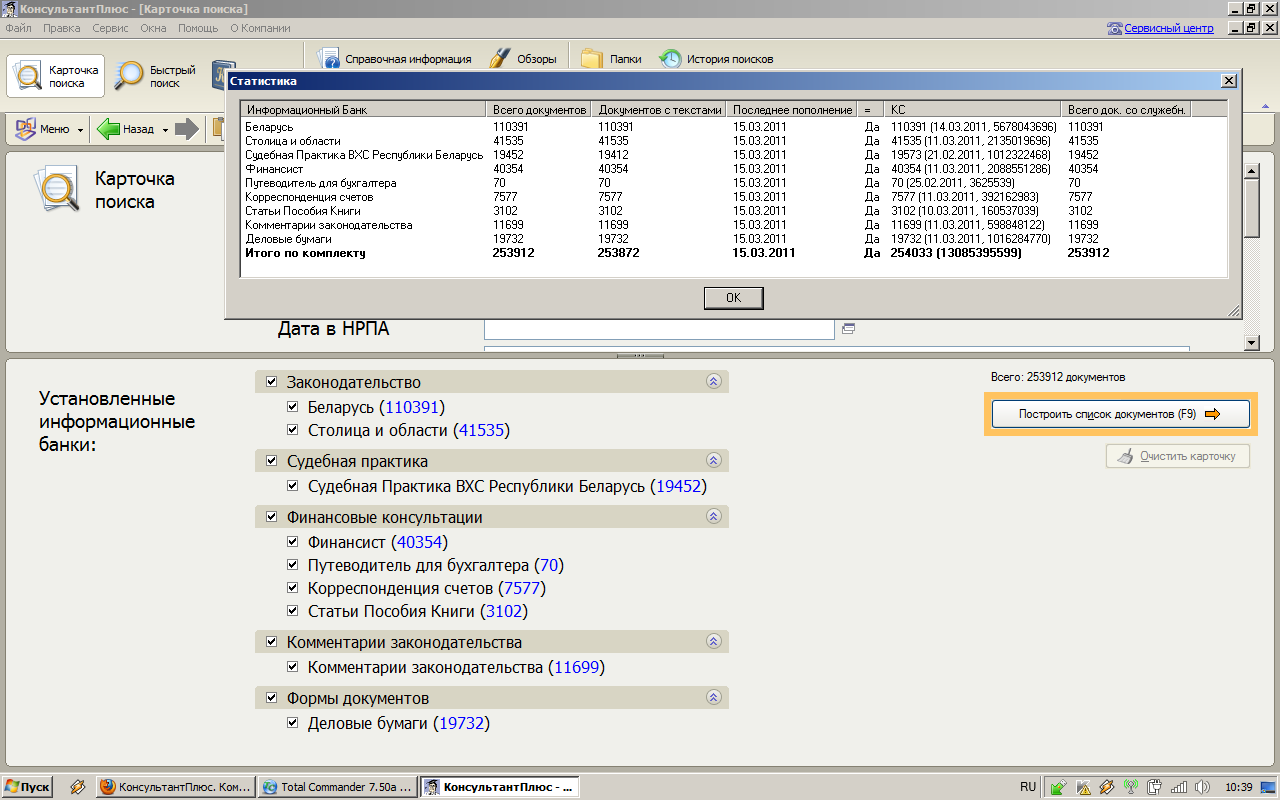Open the signal strength bars tray icon
Viewport: 1280px width, 800px height.
1179,787
